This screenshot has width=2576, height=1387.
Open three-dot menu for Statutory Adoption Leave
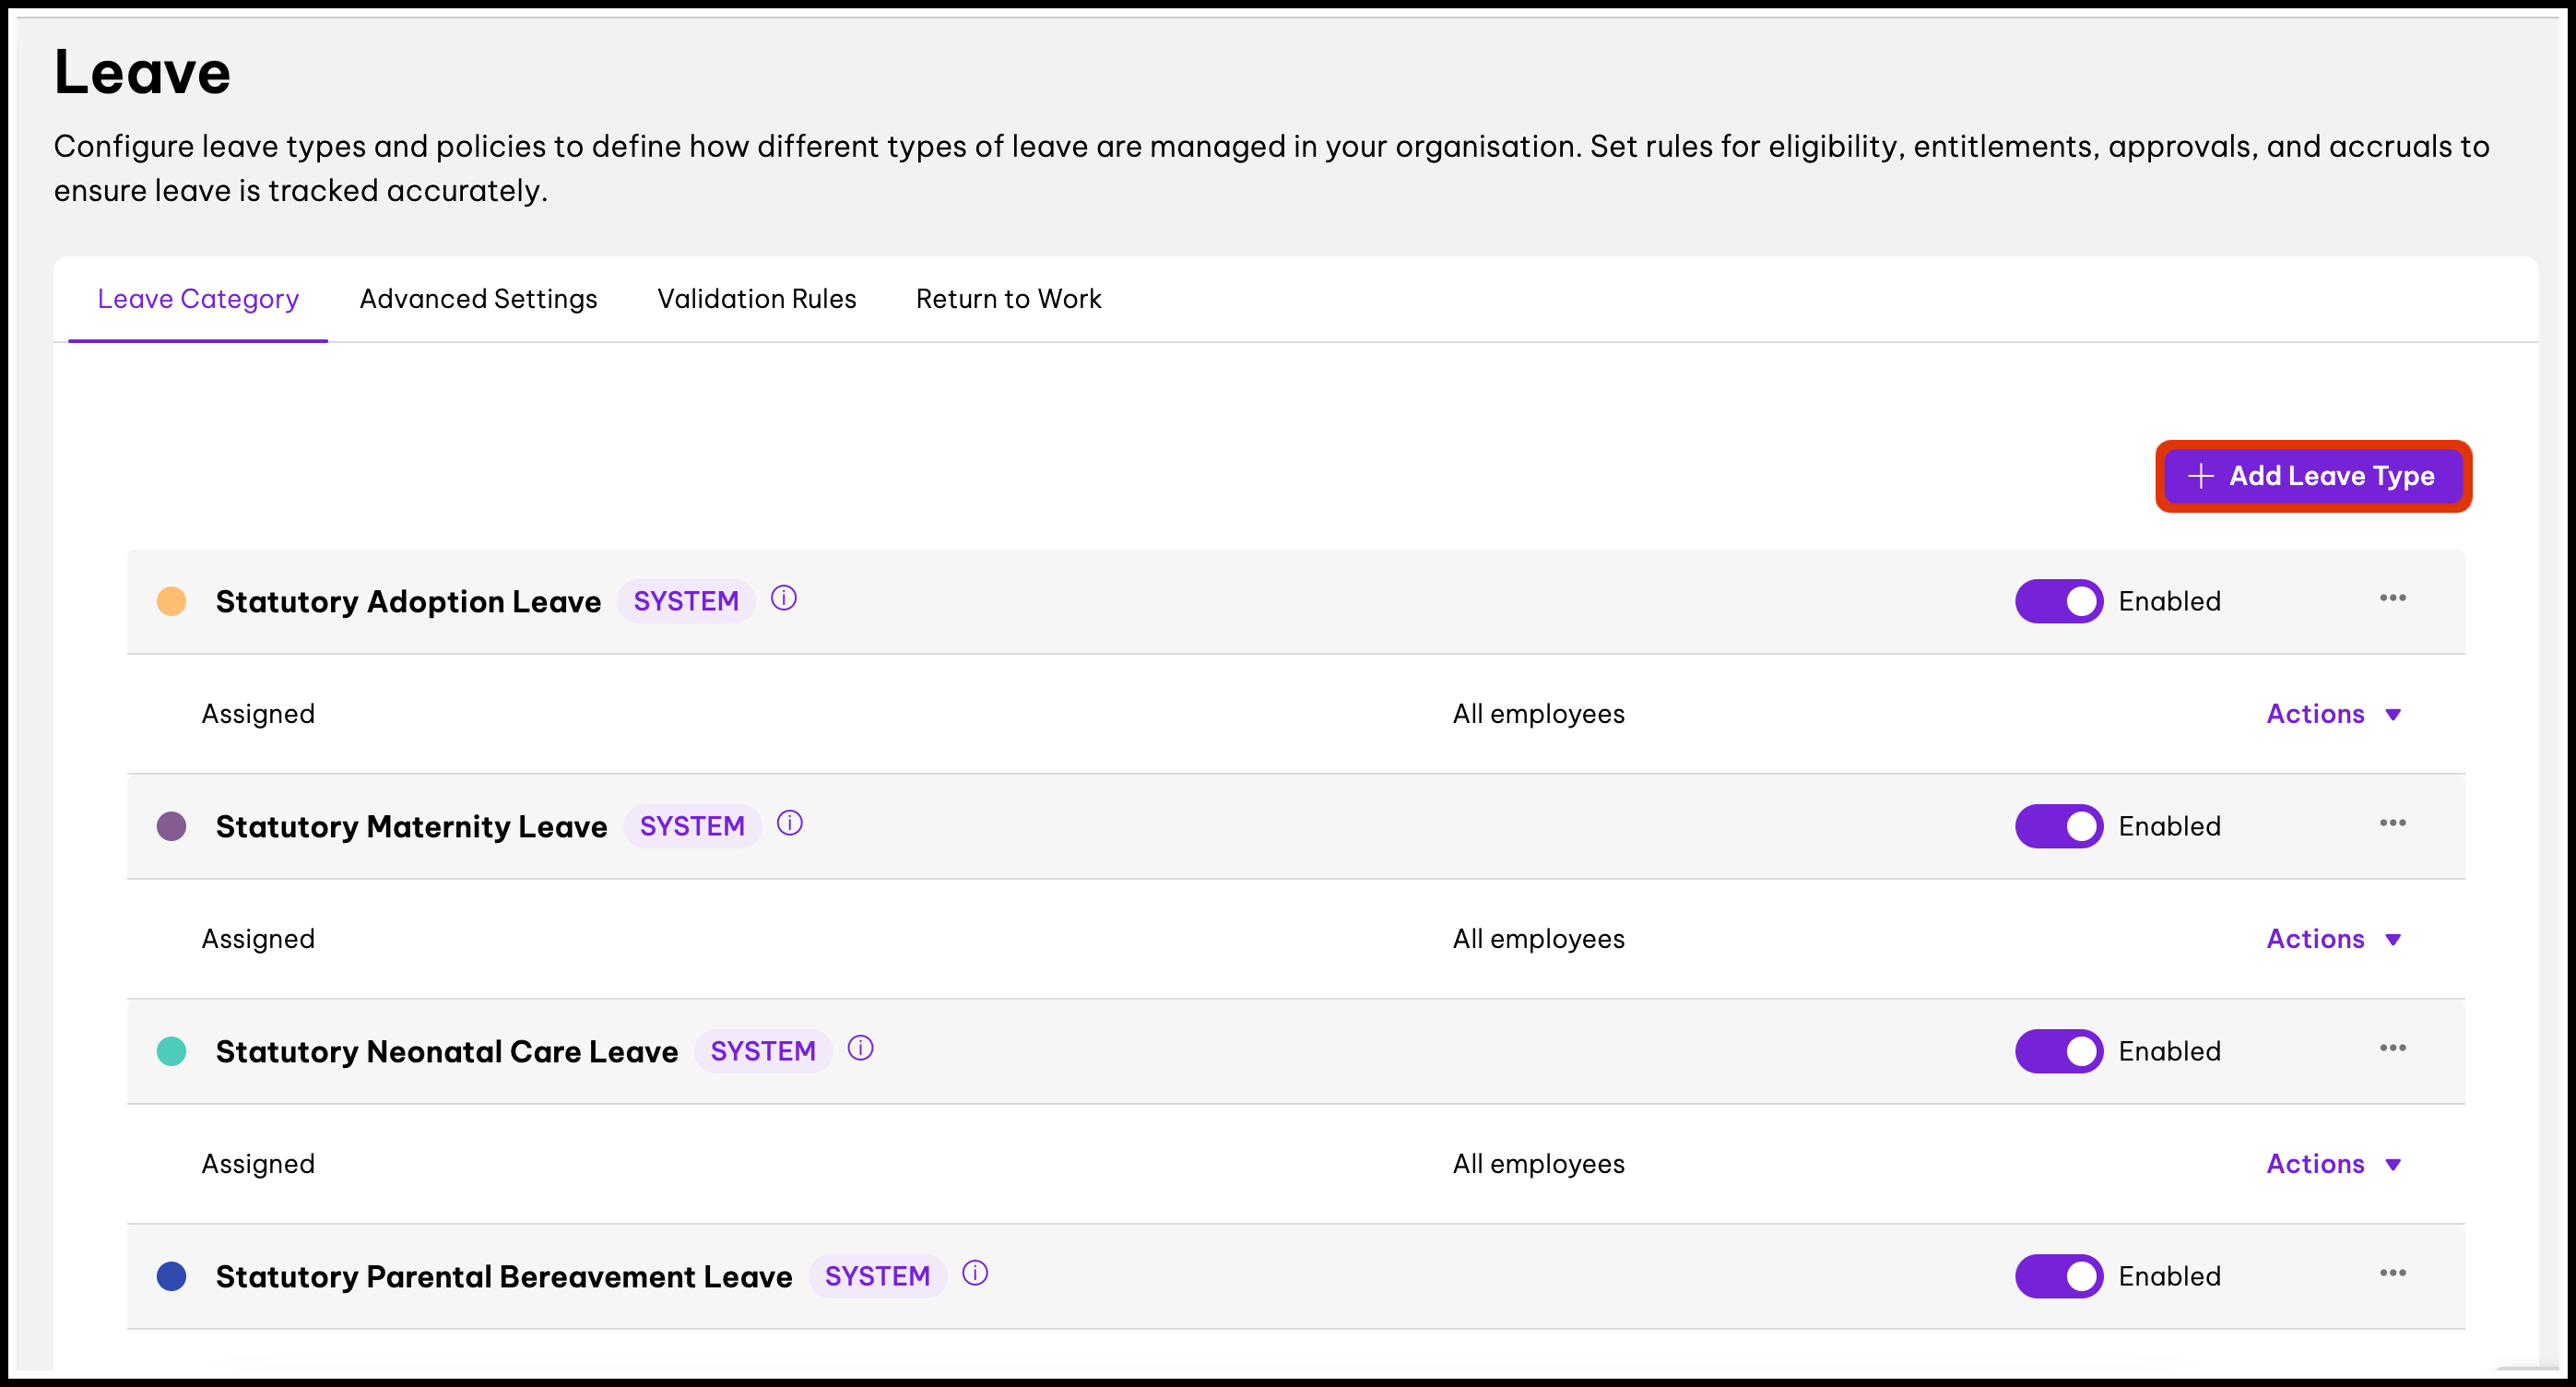coord(2393,598)
